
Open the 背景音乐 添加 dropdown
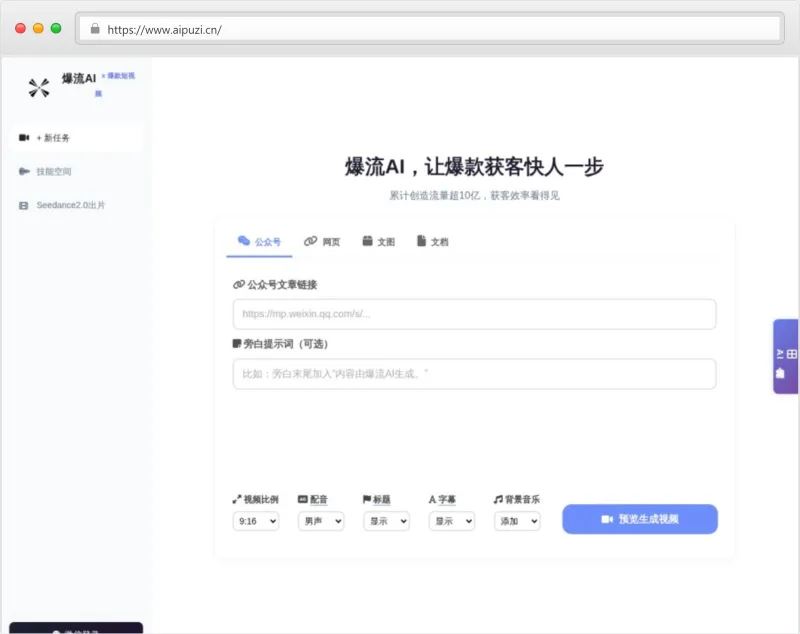point(517,521)
